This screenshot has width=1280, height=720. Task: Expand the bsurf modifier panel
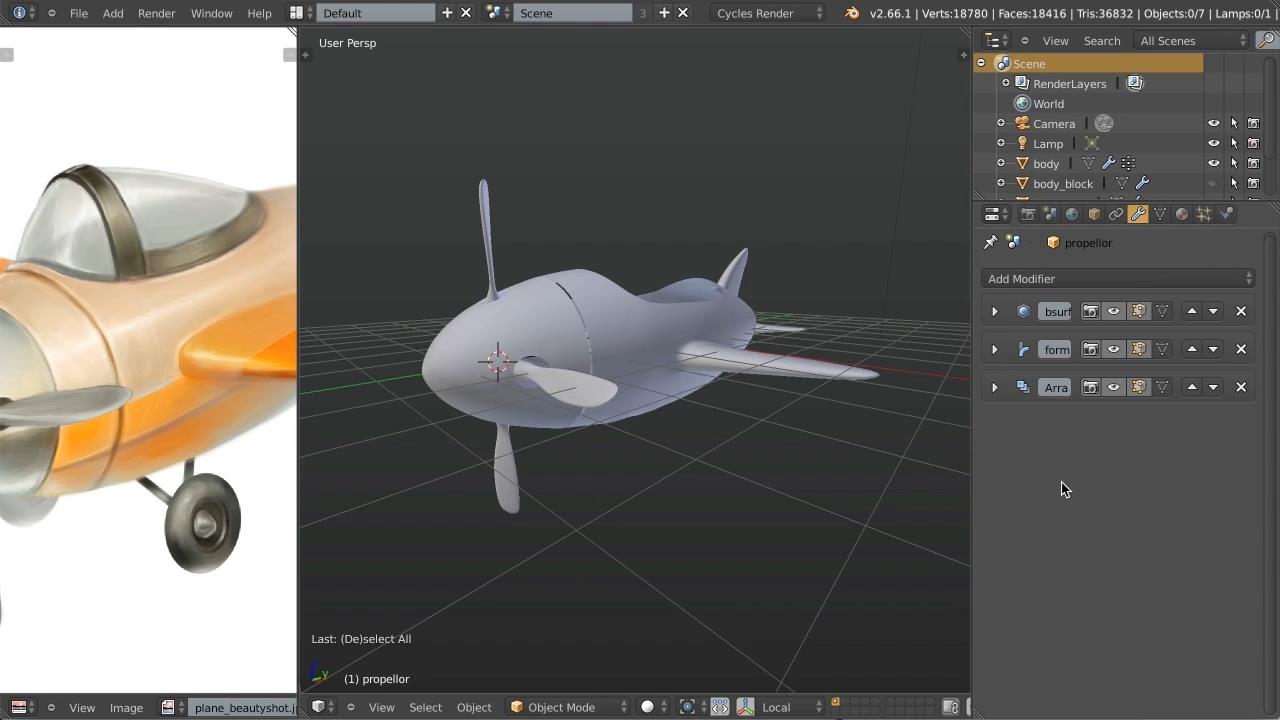click(994, 312)
